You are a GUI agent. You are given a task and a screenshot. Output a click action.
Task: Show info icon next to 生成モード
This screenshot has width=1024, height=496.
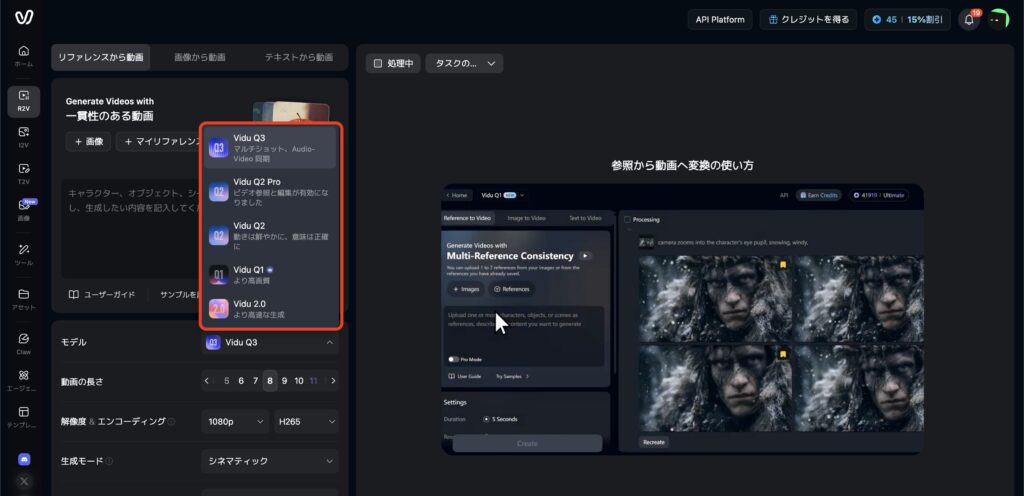pos(109,461)
